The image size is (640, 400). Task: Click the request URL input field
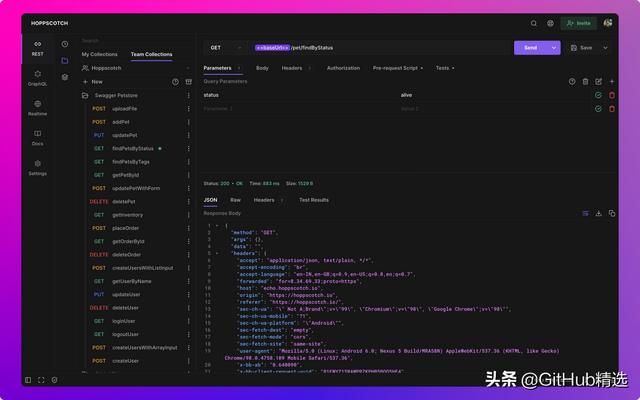point(380,48)
